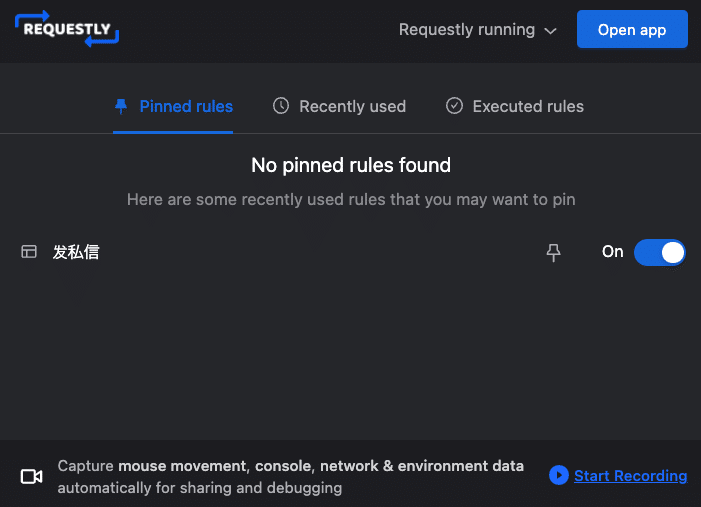Pin the 发私信 rule
The image size is (701, 507).
coord(554,253)
